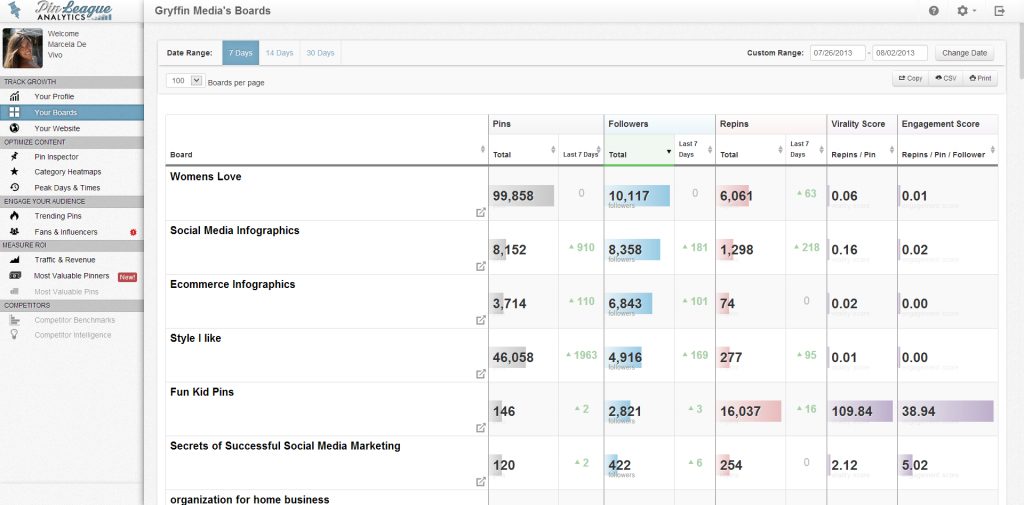Image resolution: width=1024 pixels, height=505 pixels.
Task: Click the 38.94 engagement score cell
Action: (947, 412)
